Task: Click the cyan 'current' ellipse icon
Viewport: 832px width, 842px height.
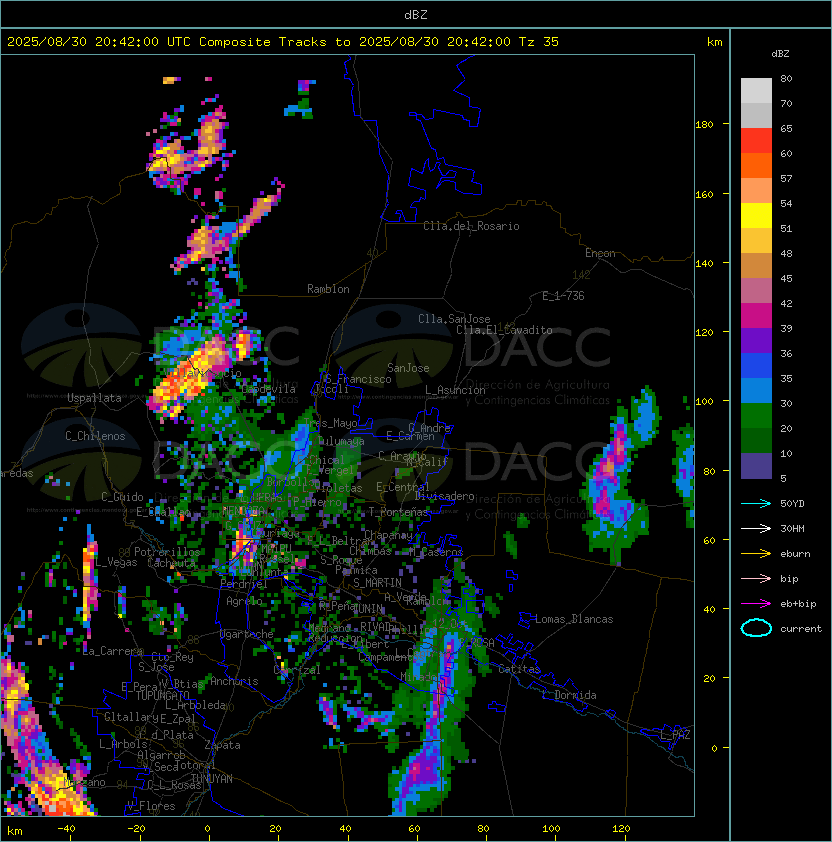Action: tap(756, 628)
